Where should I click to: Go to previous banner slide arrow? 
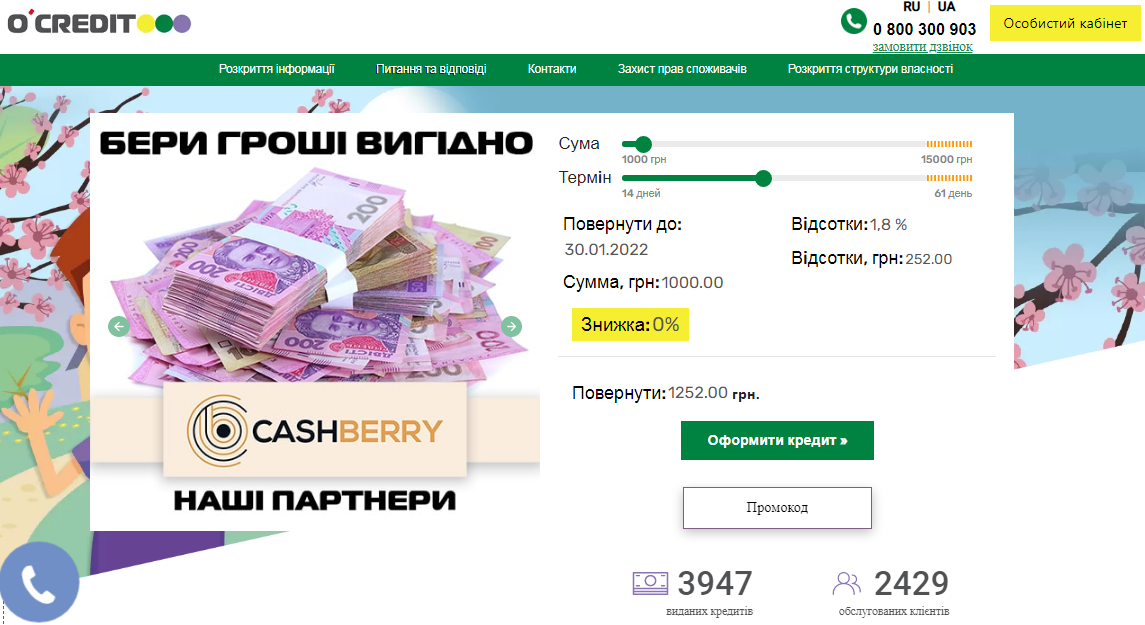pos(119,326)
